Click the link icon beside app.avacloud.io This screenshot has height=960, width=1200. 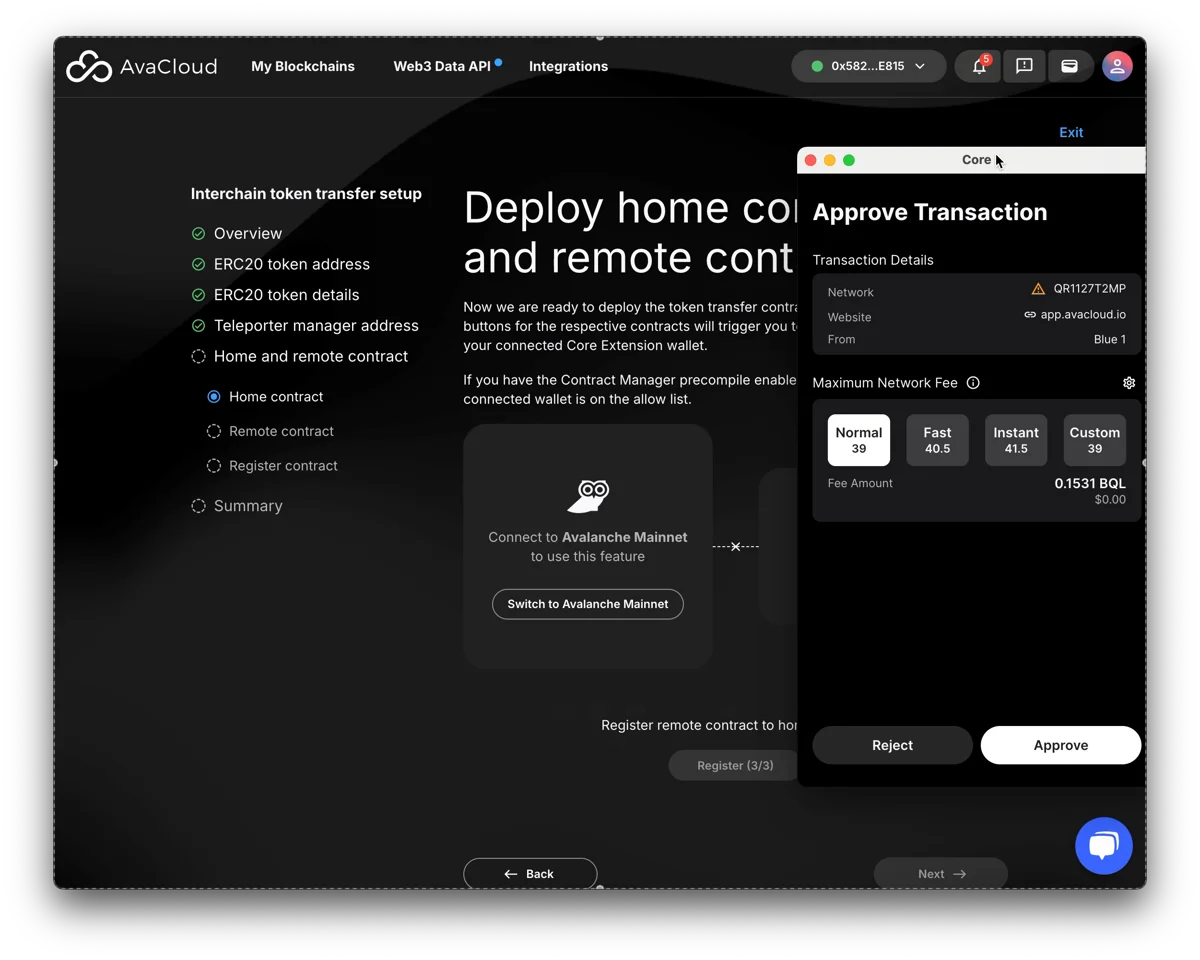1030,315
